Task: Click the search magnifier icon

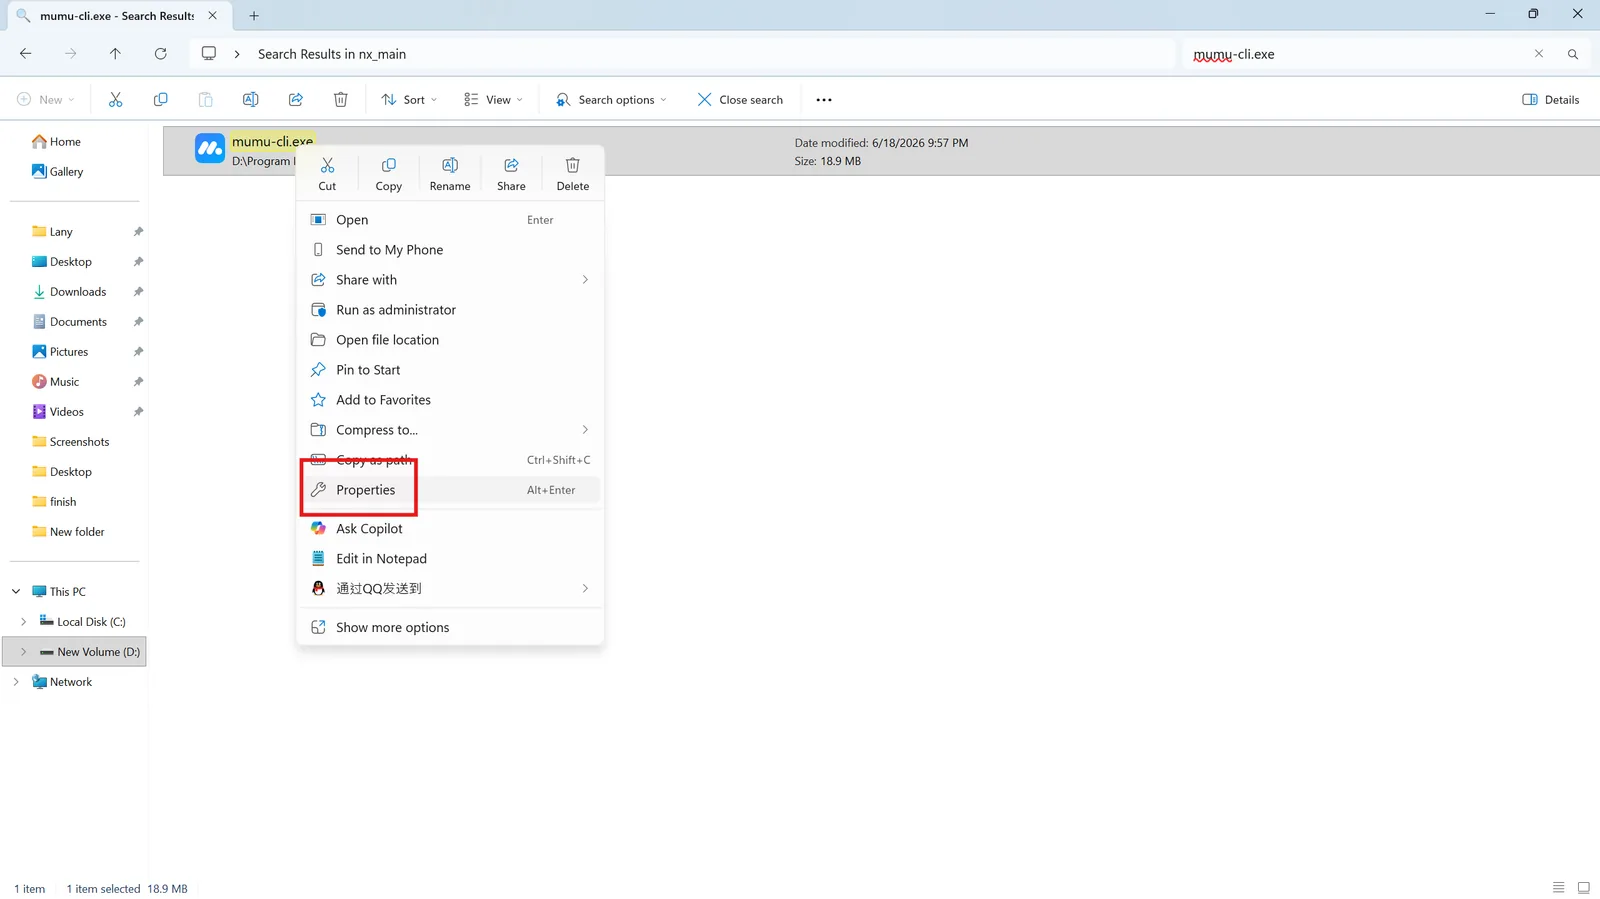Action: [1573, 54]
